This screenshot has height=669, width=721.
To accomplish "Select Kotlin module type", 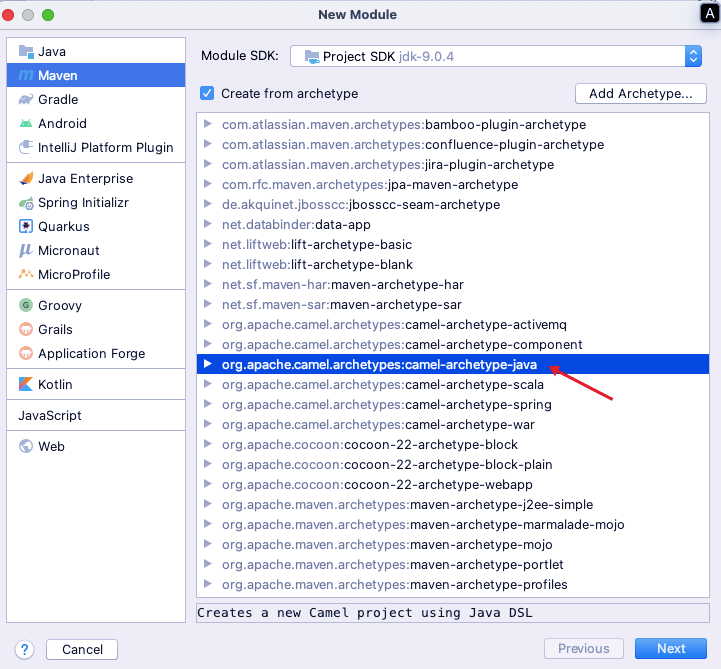I will pyautogui.click(x=96, y=384).
